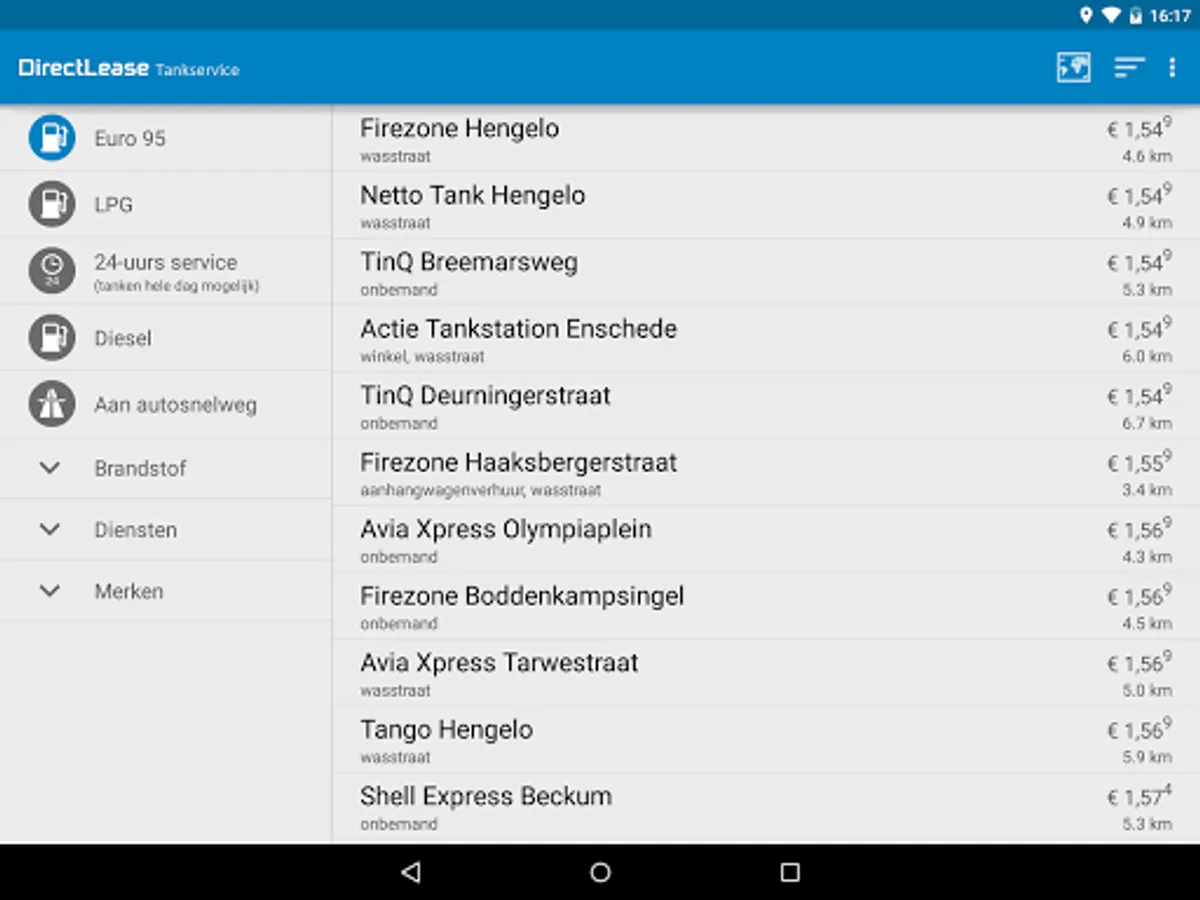Open Firezone Hengelo station
The image size is (1200, 900).
[766, 138]
